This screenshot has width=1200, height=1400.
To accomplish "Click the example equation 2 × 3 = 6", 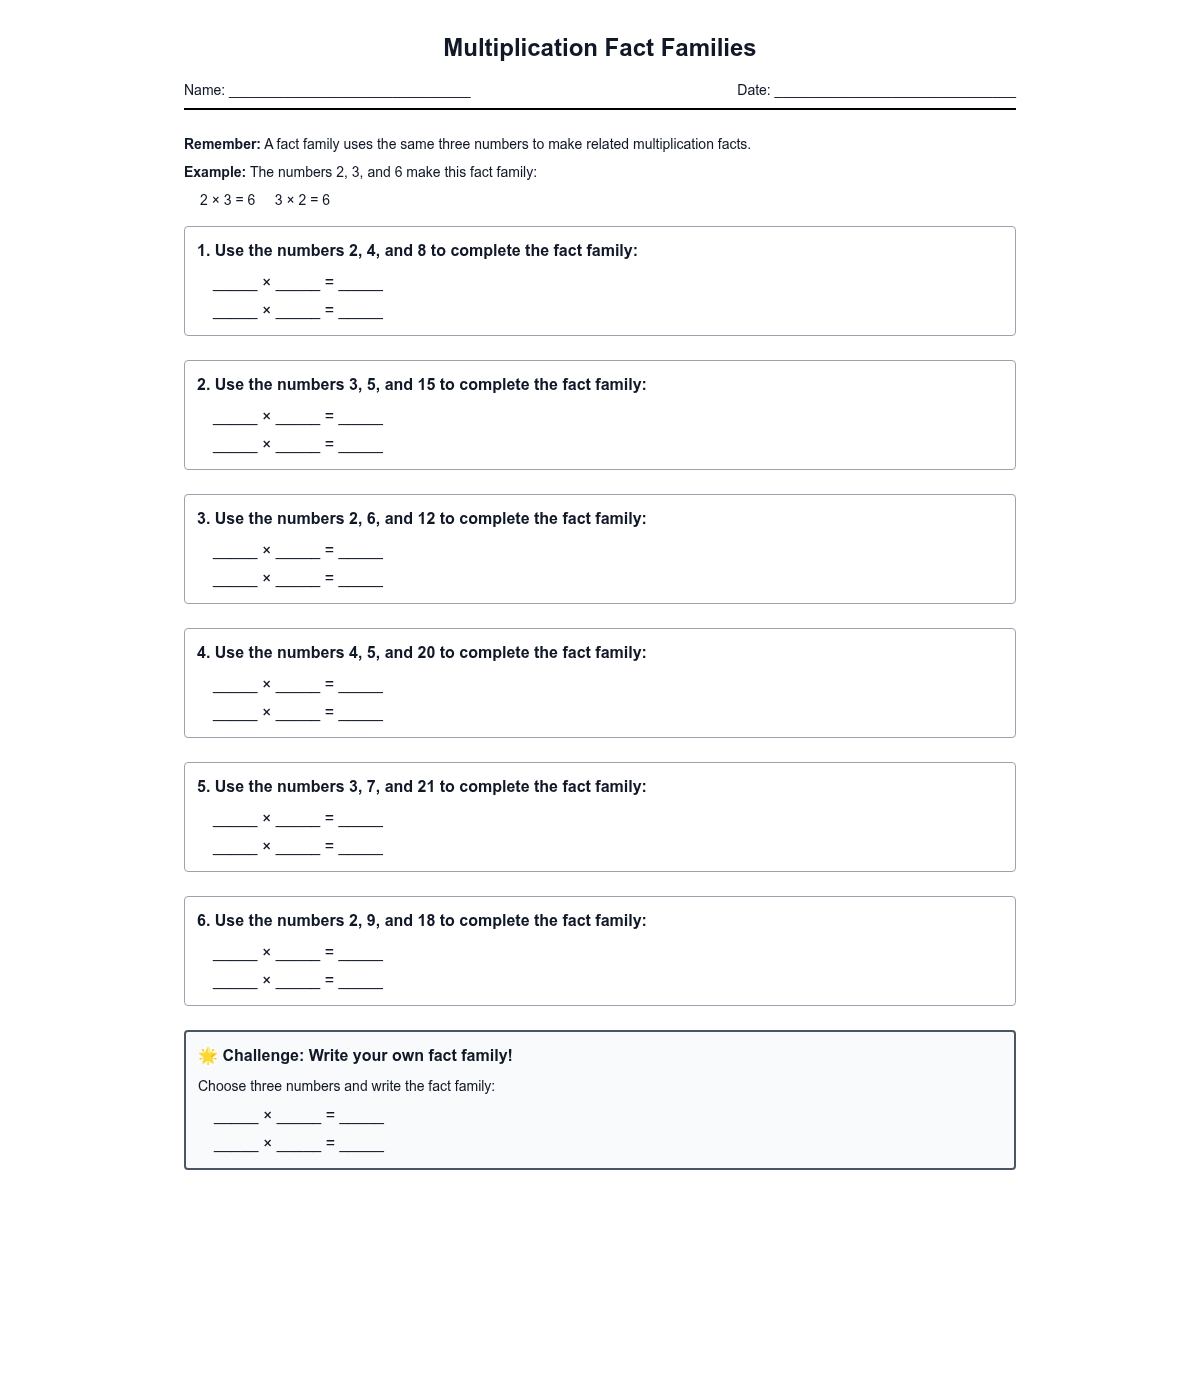I will [x=227, y=200].
